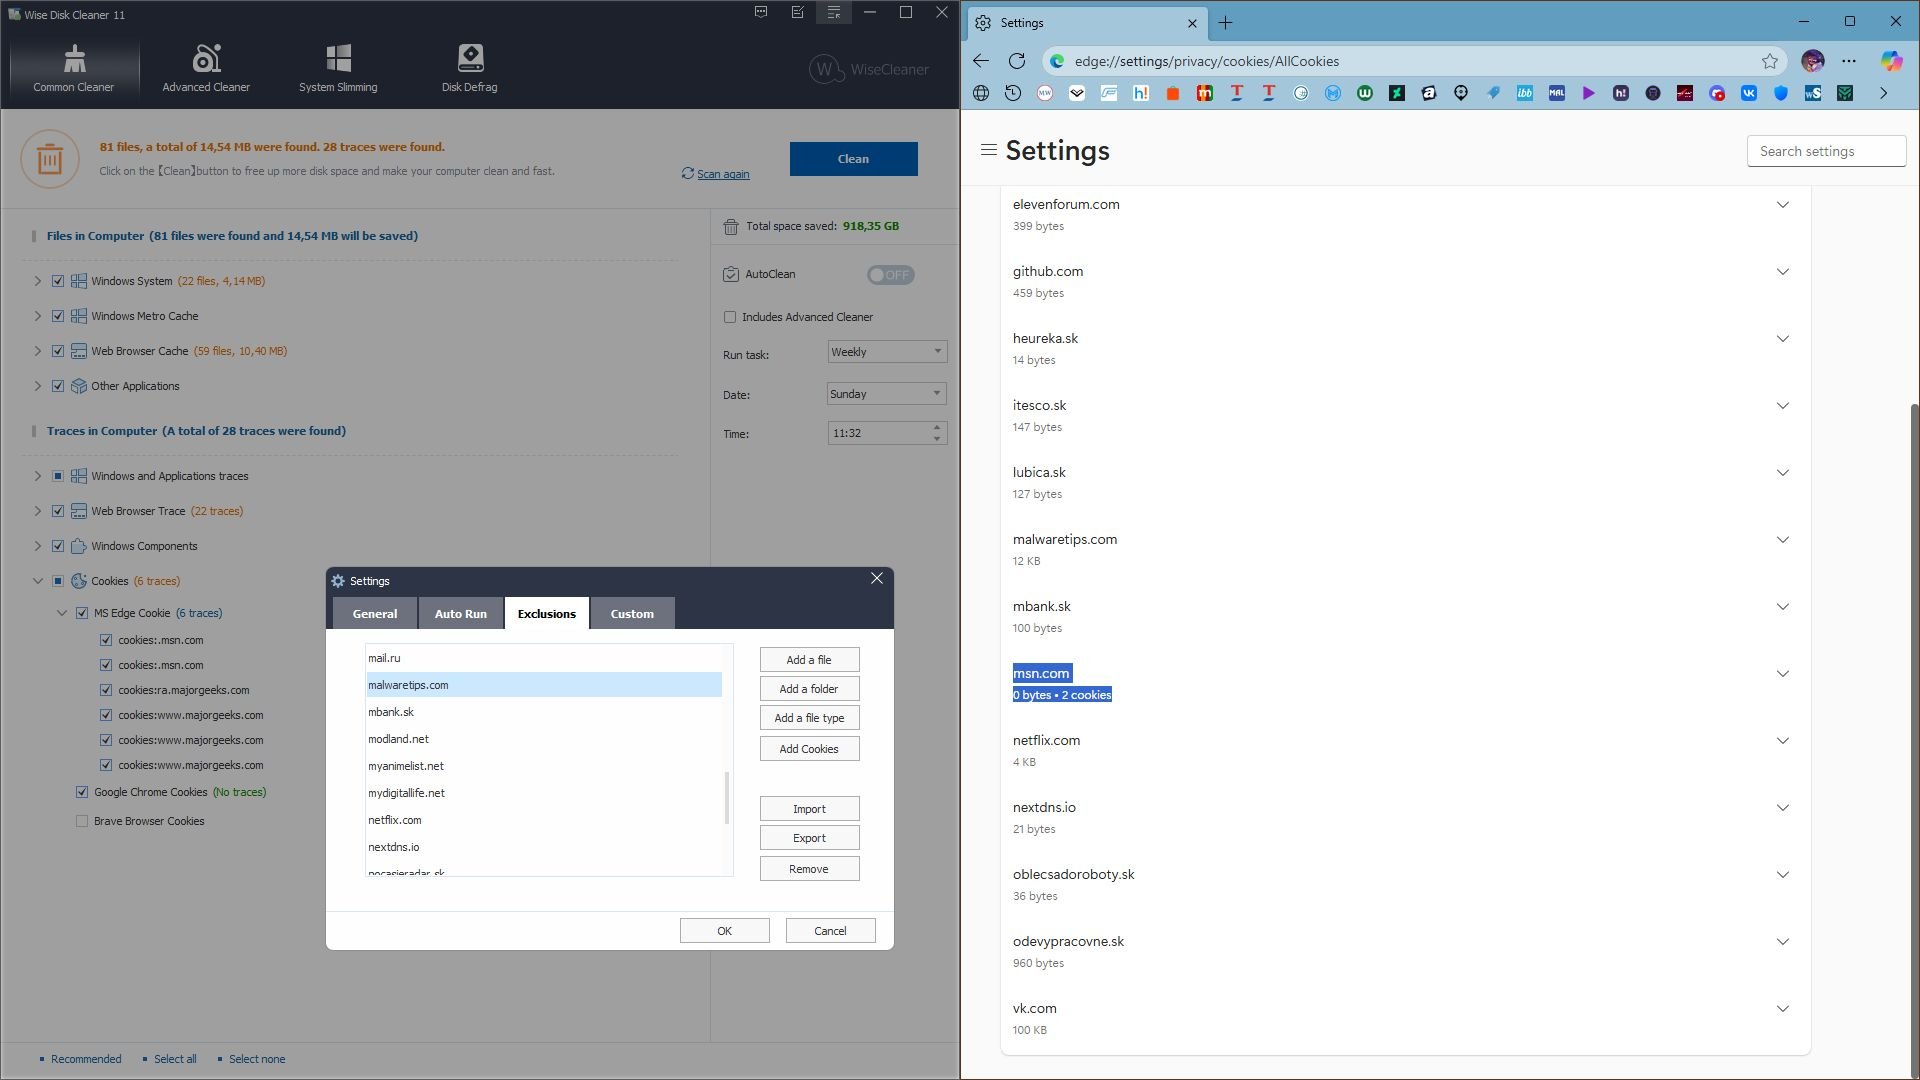Uncheck the Windows System checkbox
The height and width of the screenshot is (1080, 1920).
tap(58, 281)
